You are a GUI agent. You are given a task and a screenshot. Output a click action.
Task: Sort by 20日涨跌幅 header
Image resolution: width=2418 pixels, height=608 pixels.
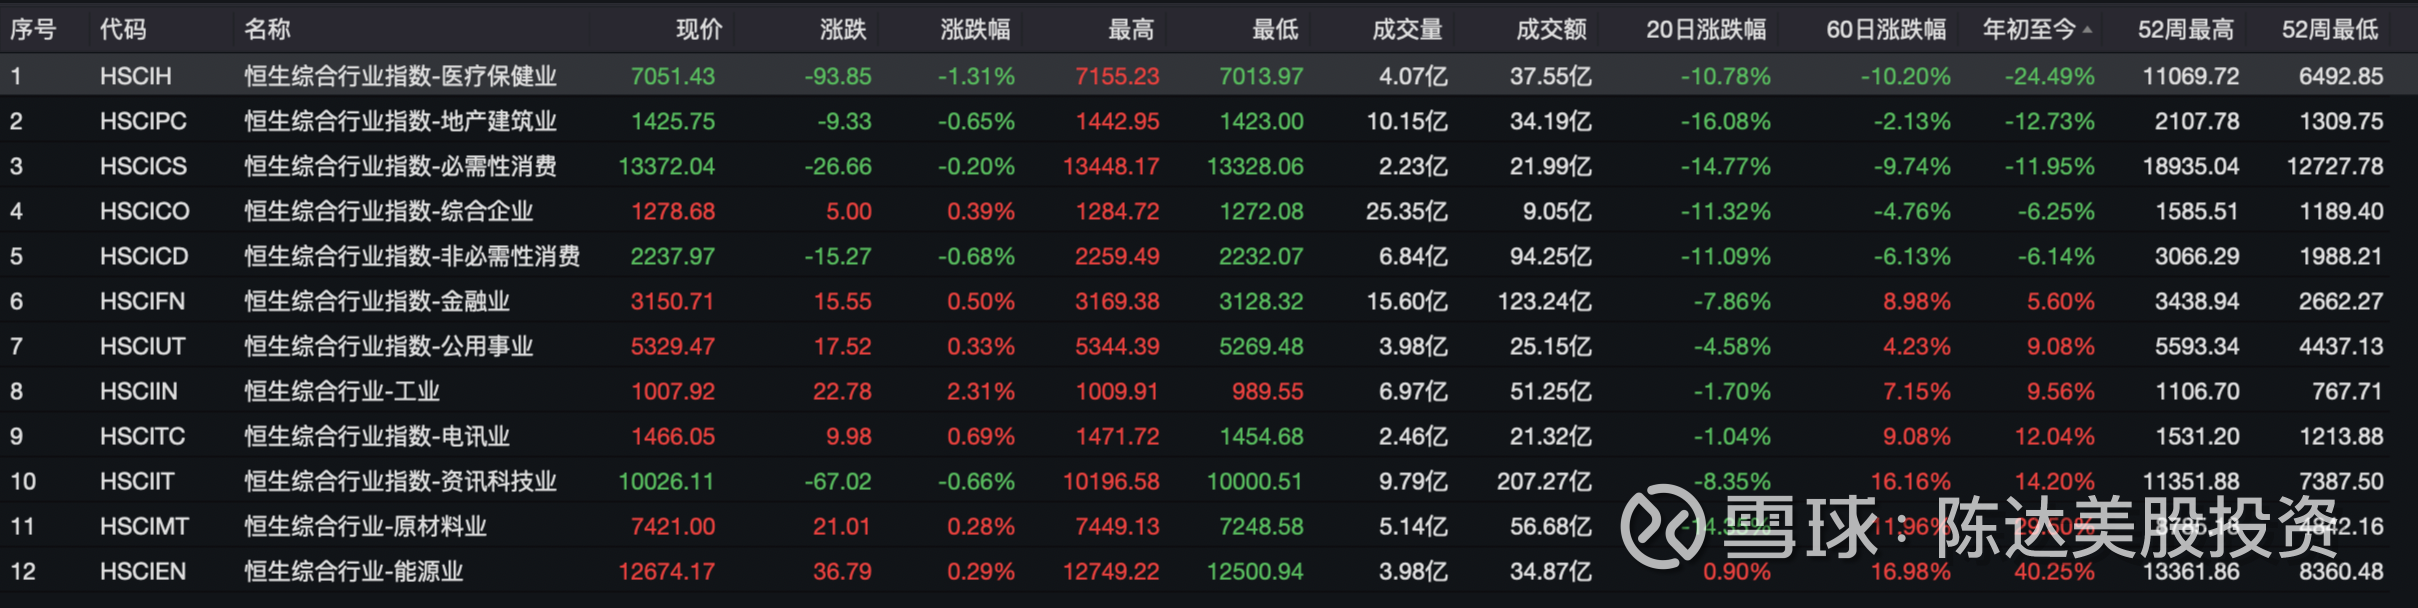pos(1706,30)
